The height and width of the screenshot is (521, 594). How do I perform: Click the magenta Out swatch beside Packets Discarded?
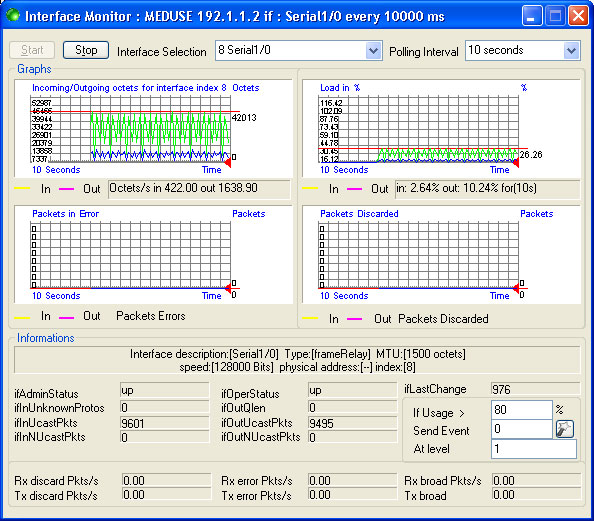pos(354,319)
